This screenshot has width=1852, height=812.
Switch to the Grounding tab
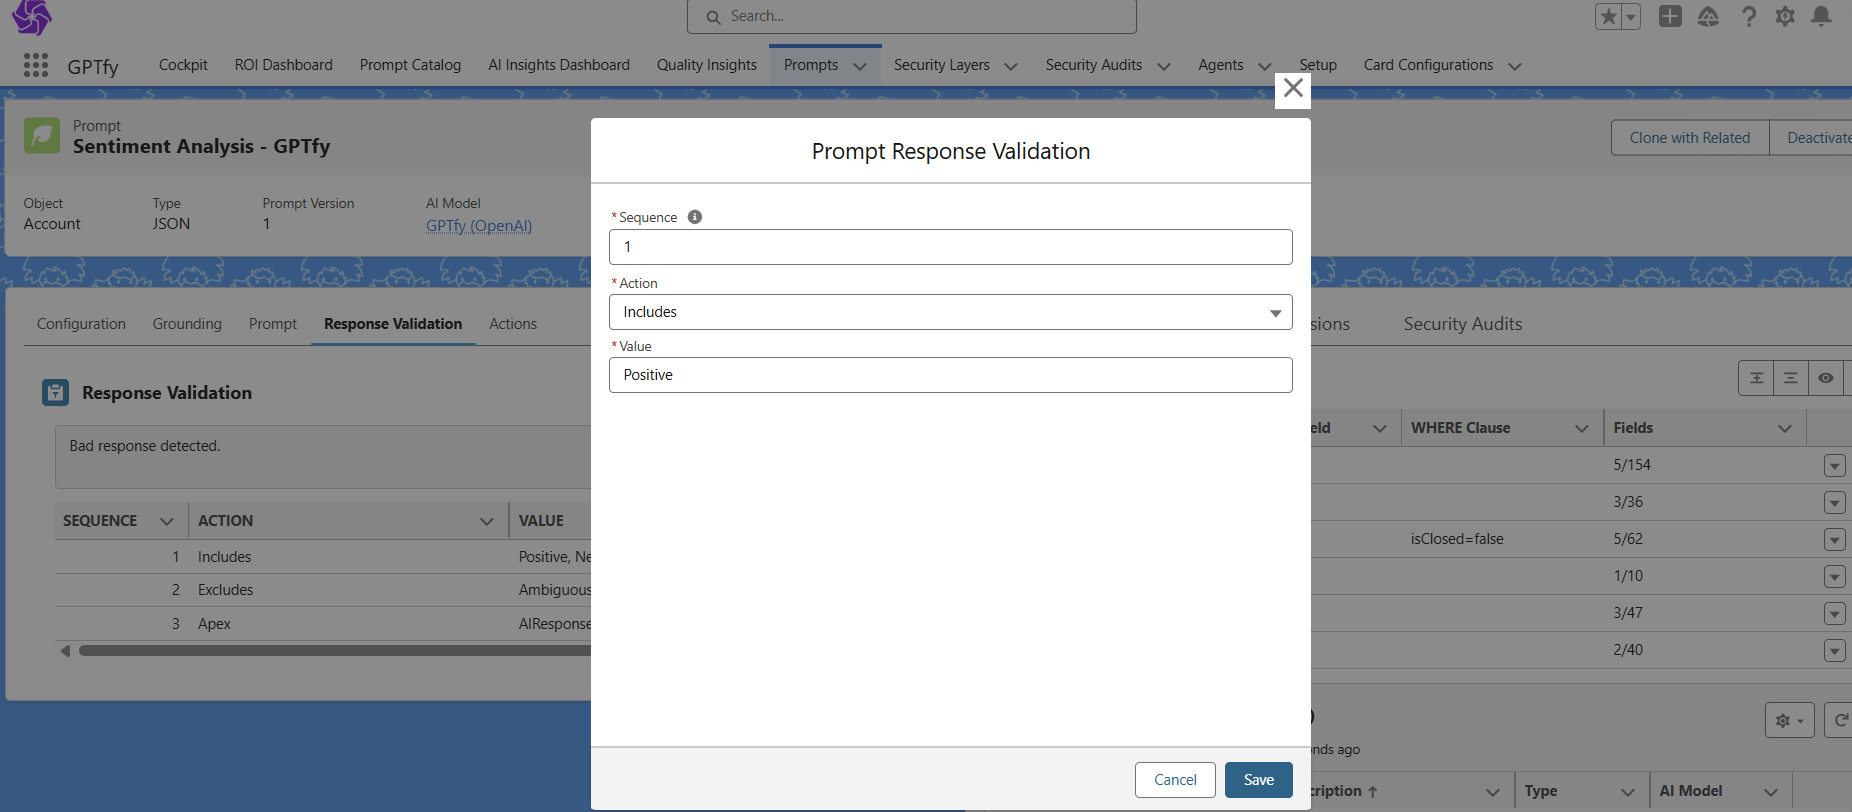187,324
